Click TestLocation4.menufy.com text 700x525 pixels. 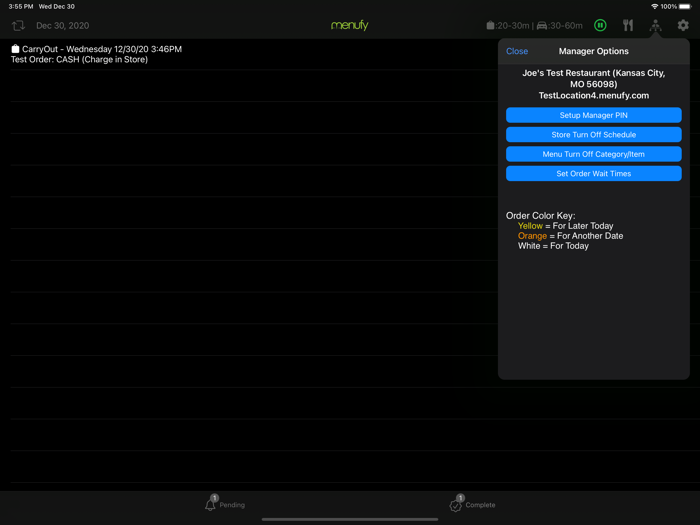pyautogui.click(x=594, y=96)
